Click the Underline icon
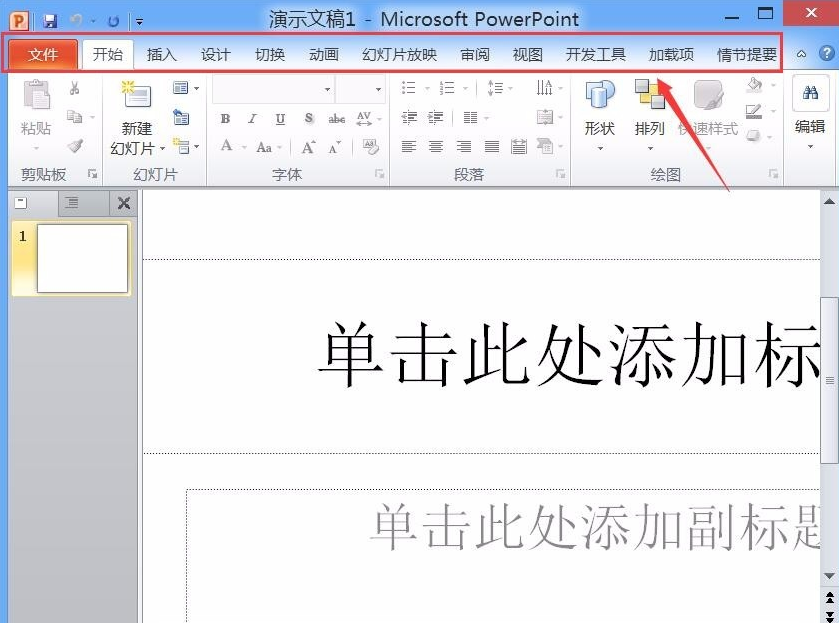 point(281,119)
